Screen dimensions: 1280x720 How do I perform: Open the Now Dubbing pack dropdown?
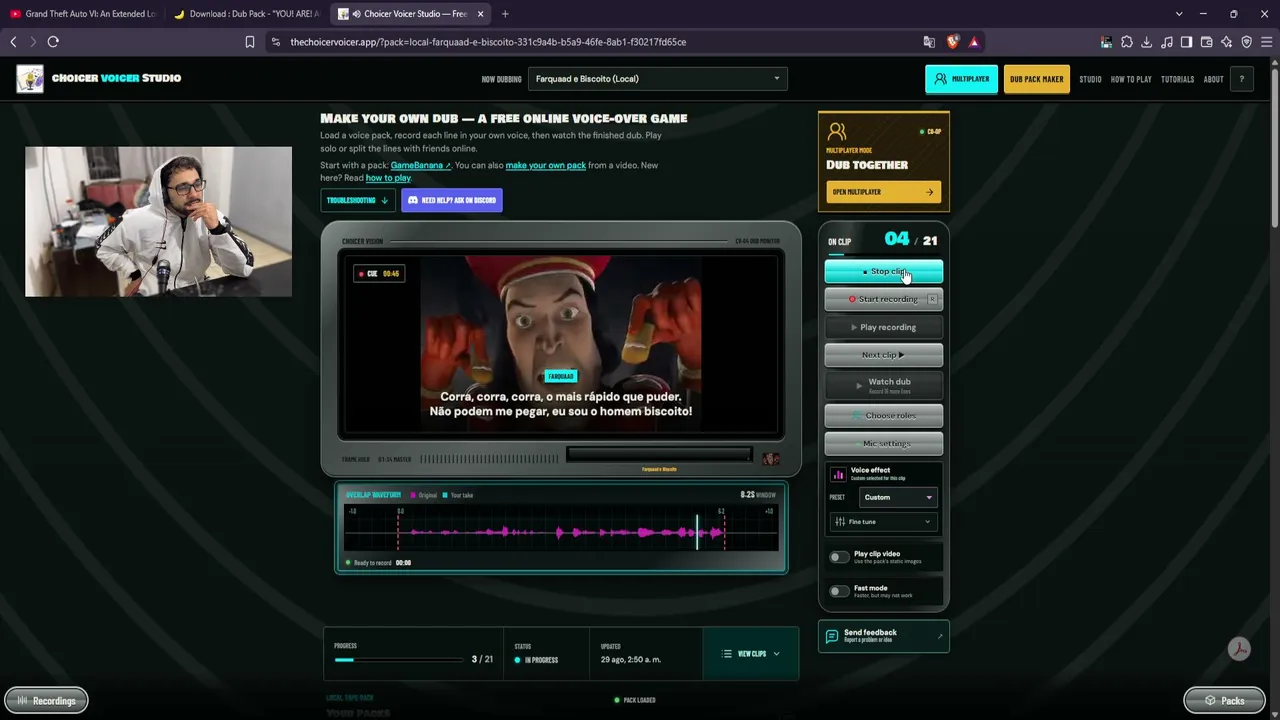[658, 79]
